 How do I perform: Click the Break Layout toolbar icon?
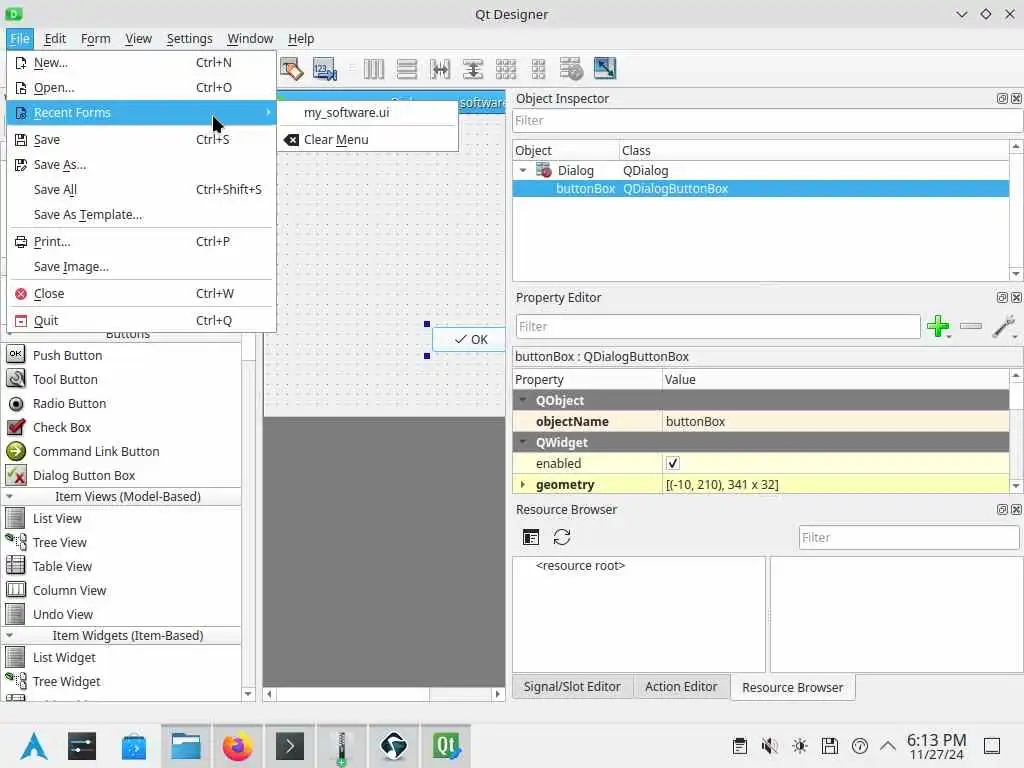571,69
